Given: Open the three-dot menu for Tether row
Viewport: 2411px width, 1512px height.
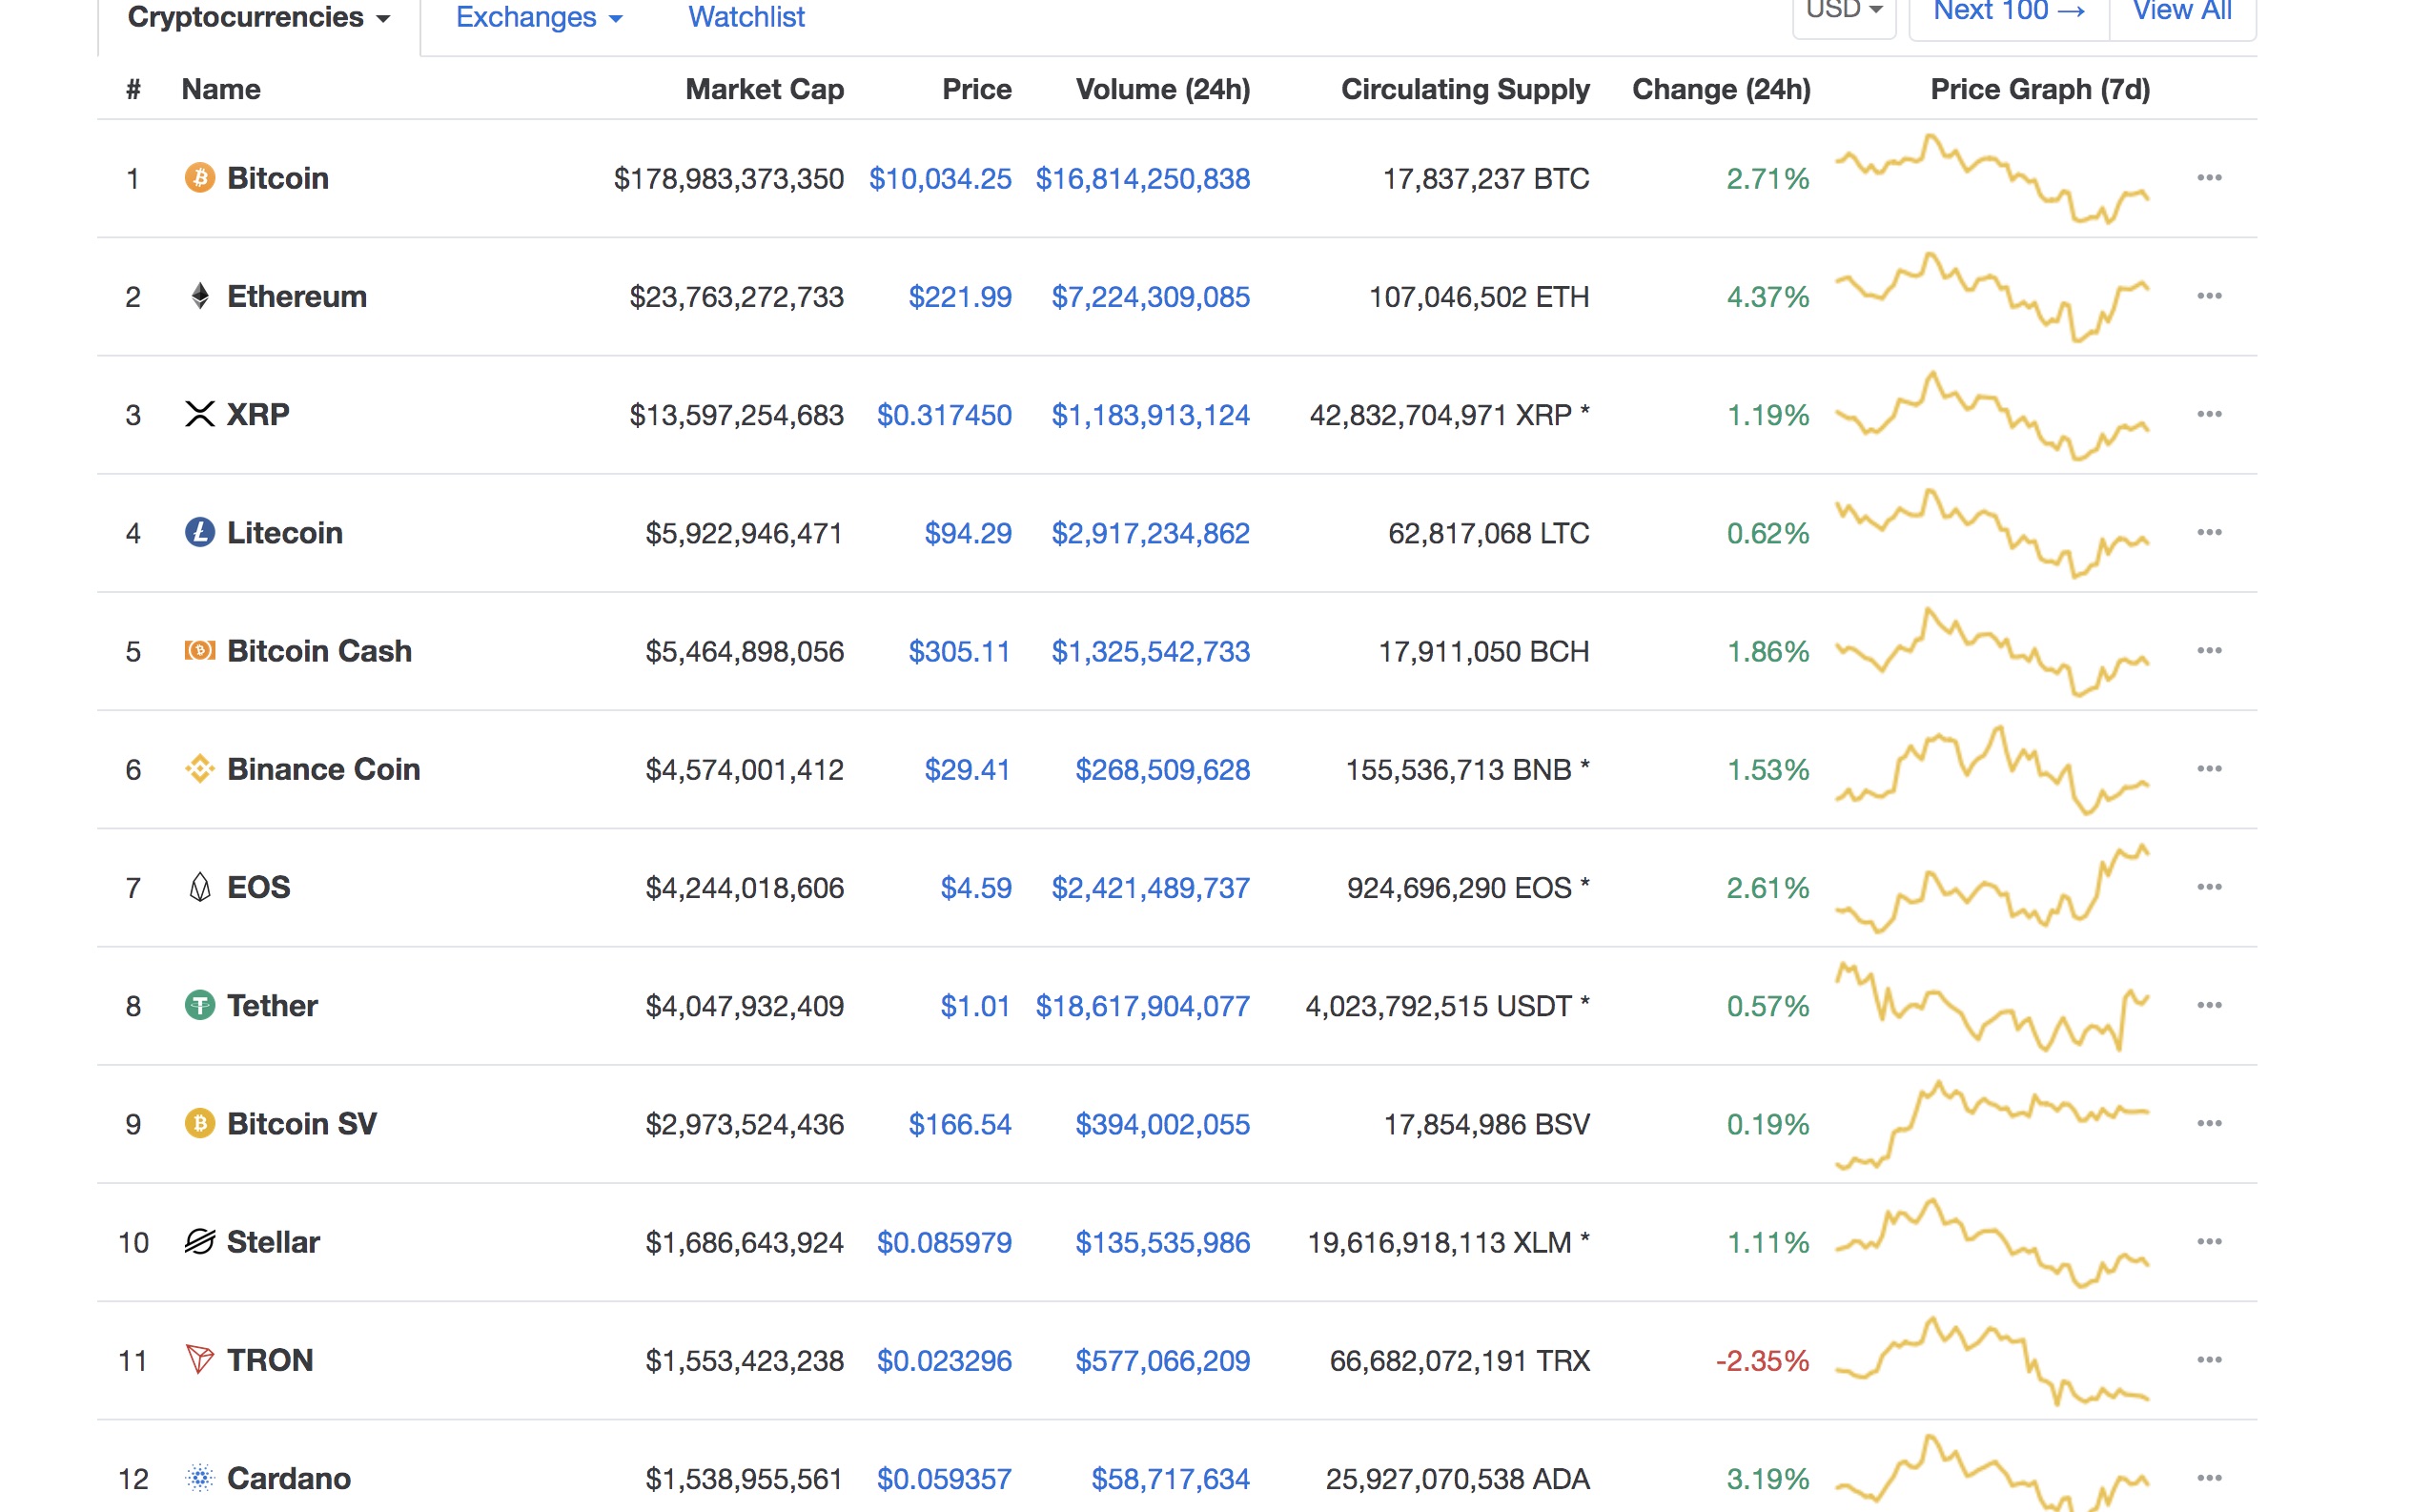Looking at the screenshot, I should click(x=2209, y=1005).
